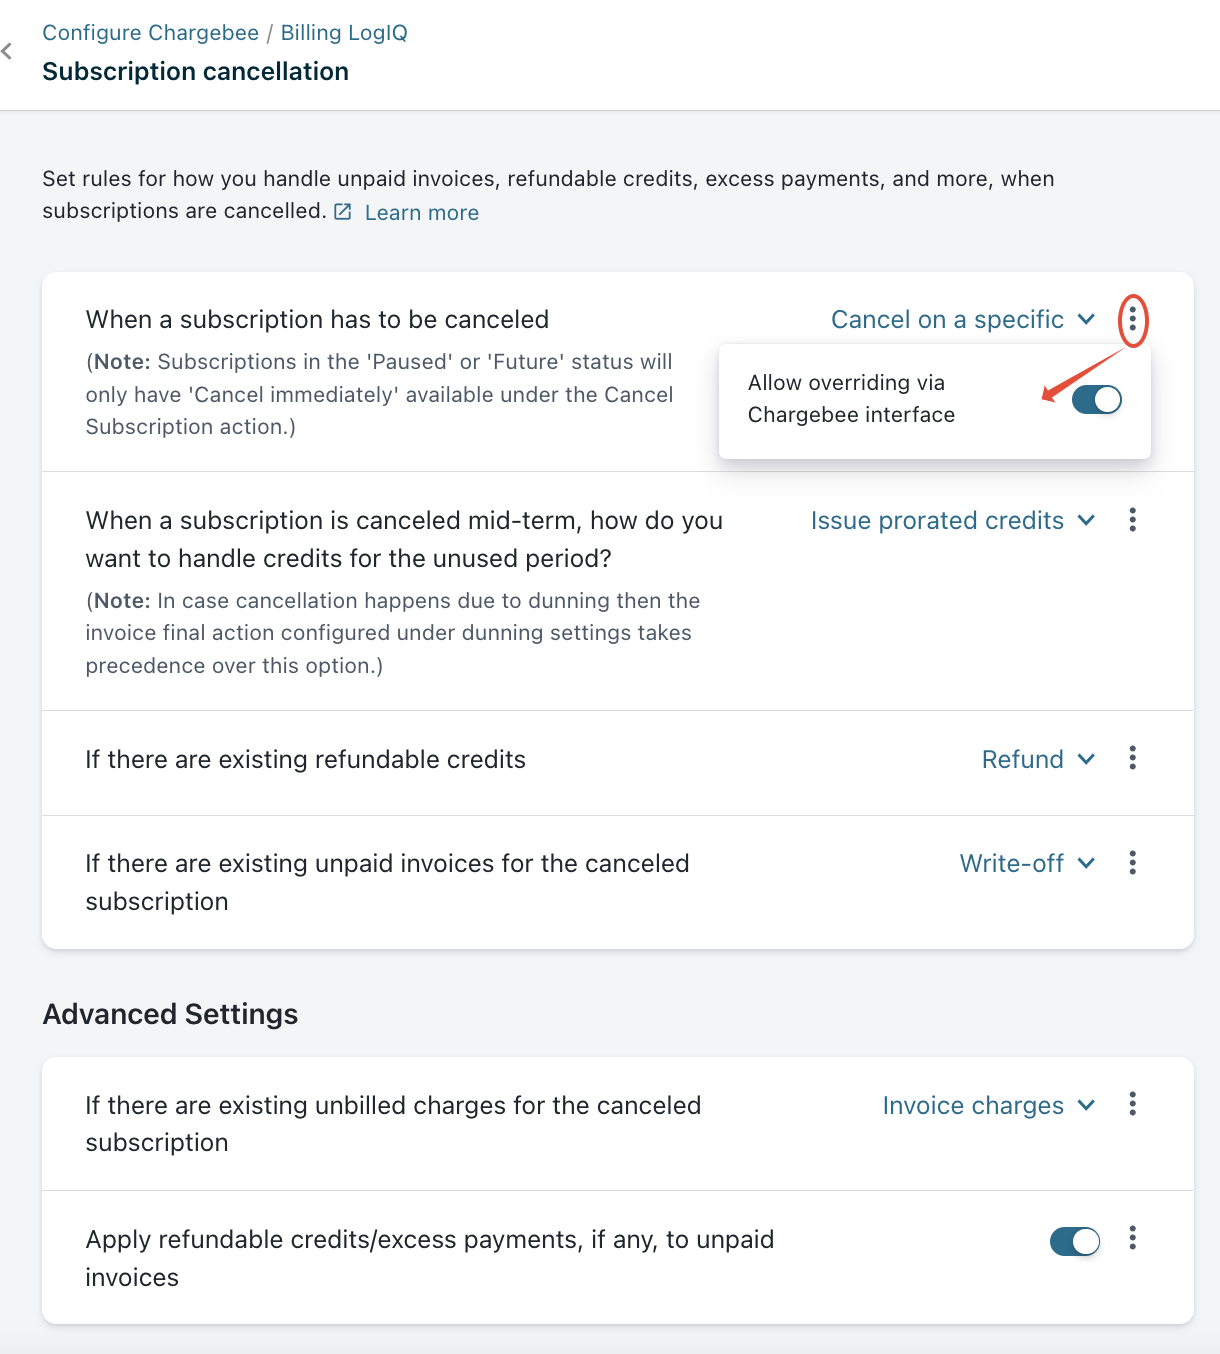The height and width of the screenshot is (1354, 1220).
Task: Open kebab menu for apply refundable credits row
Action: click(x=1132, y=1238)
